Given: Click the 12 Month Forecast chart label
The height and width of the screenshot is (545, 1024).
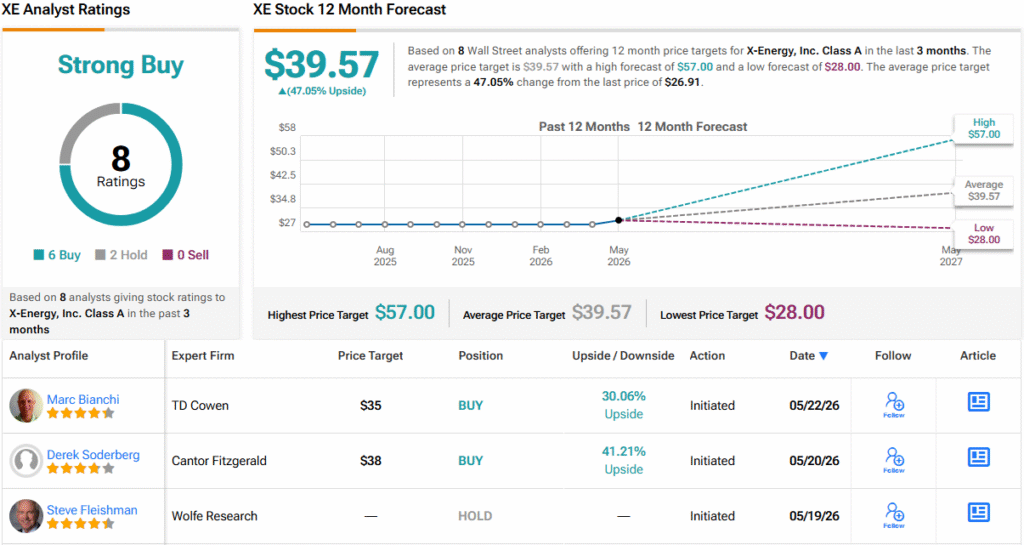Looking at the screenshot, I should (x=692, y=127).
